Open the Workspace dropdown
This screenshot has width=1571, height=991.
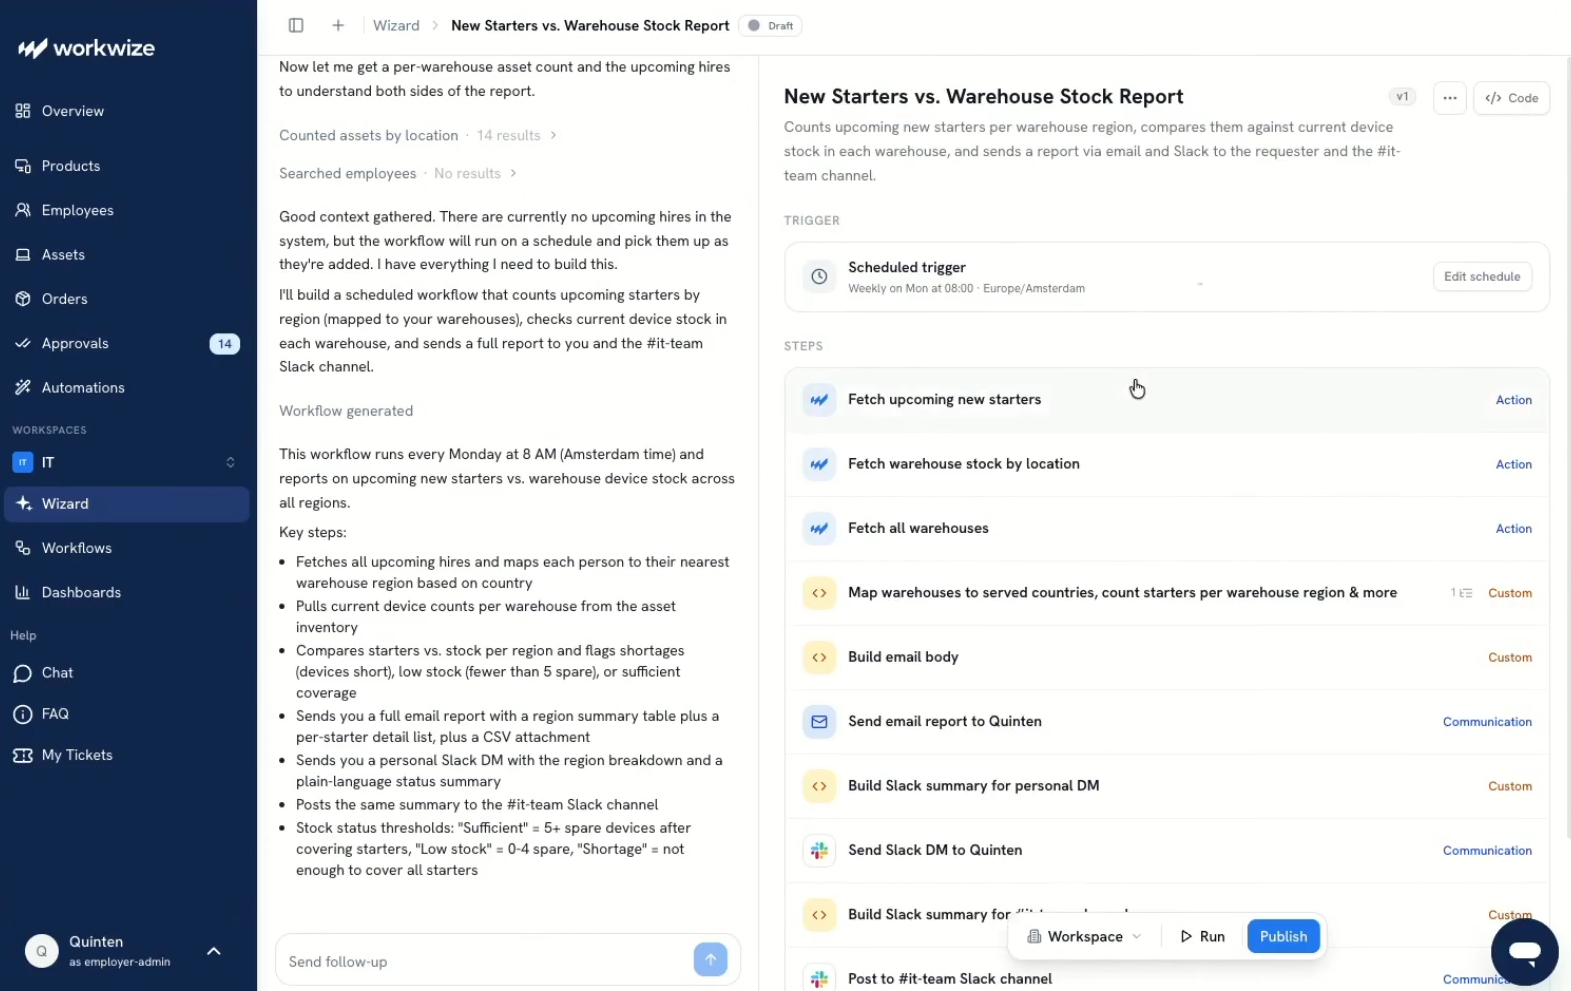1084,936
